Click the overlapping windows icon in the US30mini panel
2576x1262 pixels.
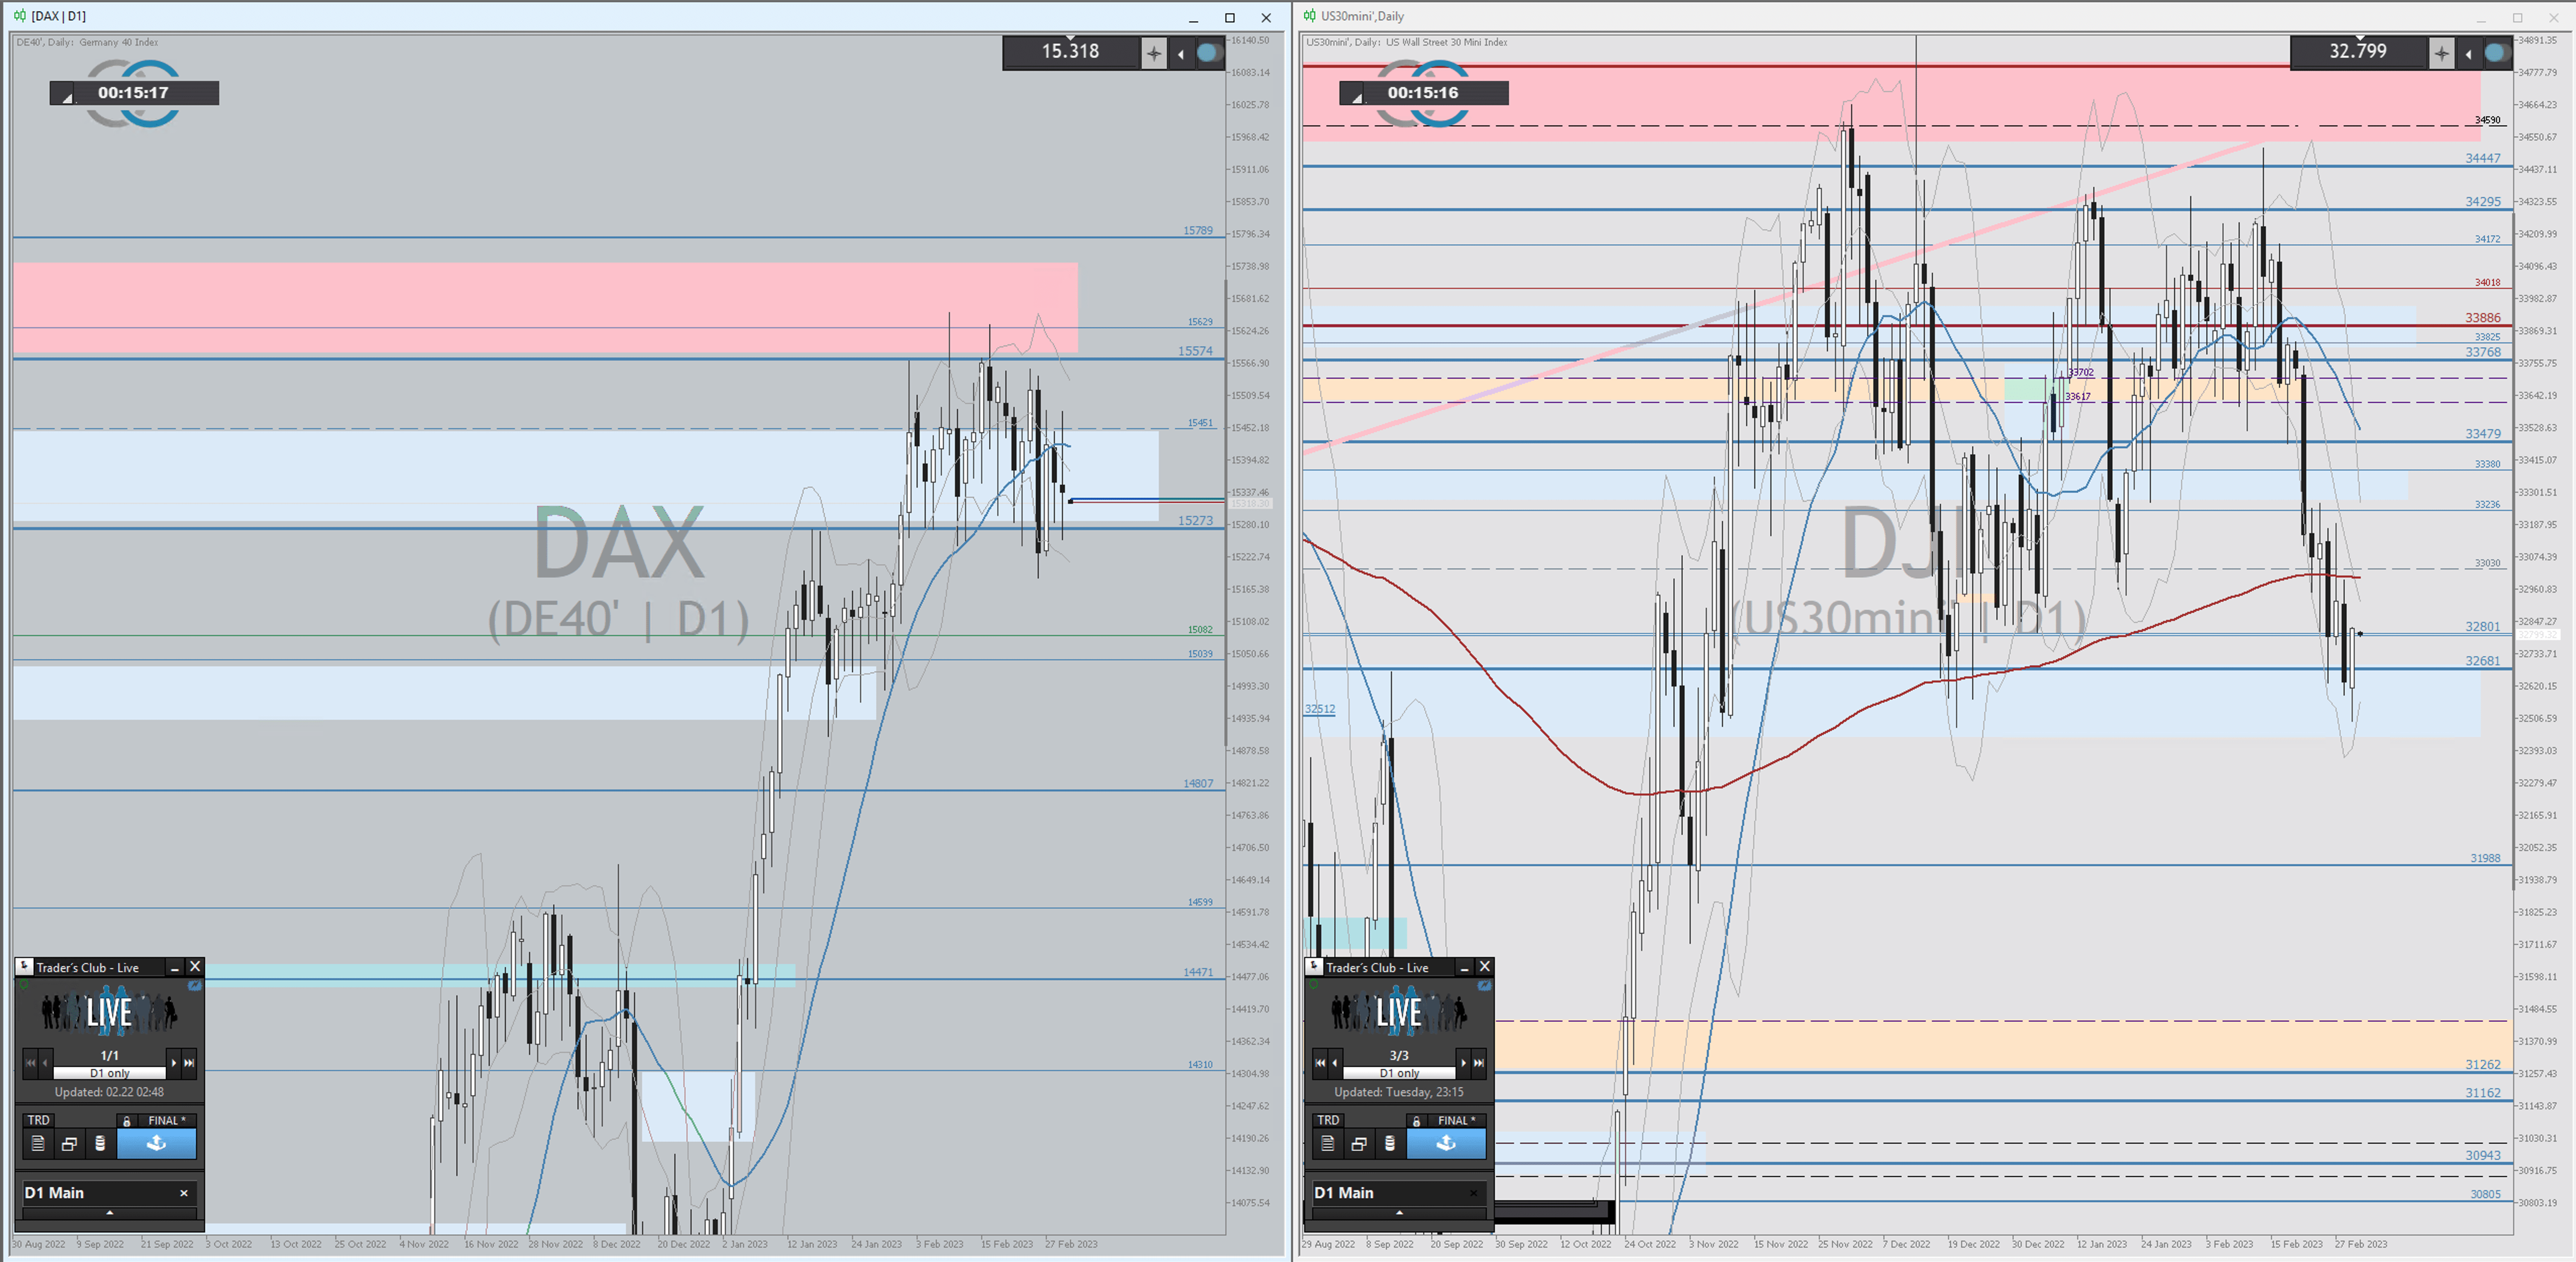tap(1359, 1143)
